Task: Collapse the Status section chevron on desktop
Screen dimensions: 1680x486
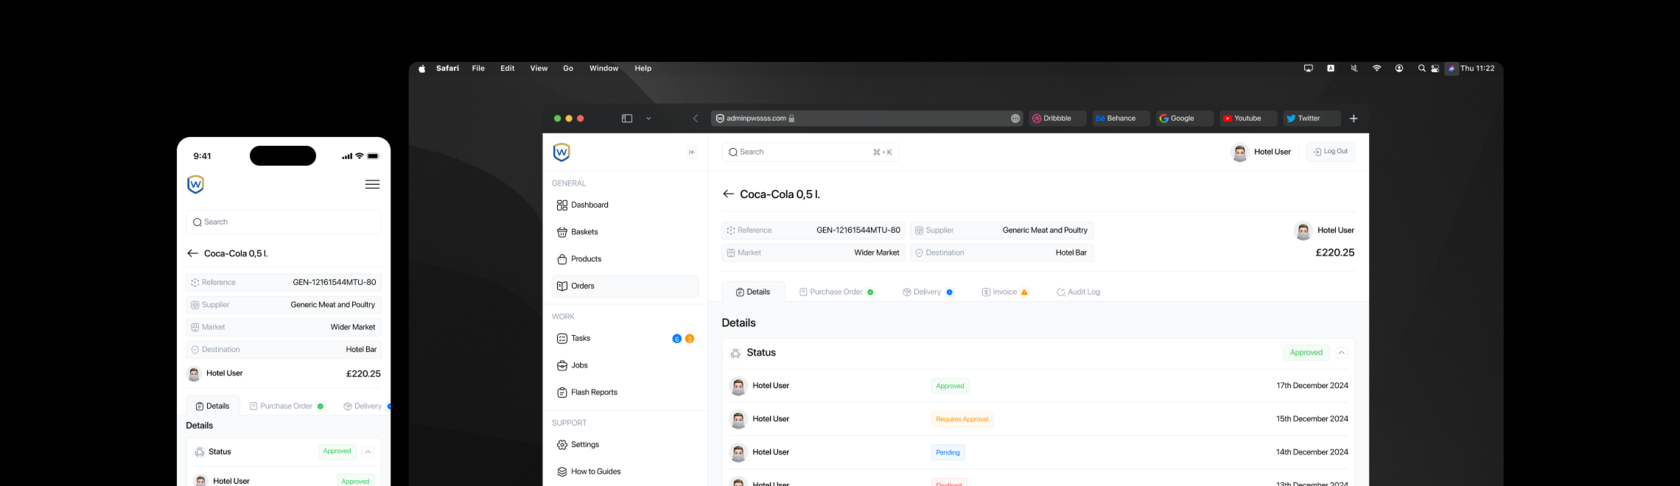Action: [x=1341, y=353]
